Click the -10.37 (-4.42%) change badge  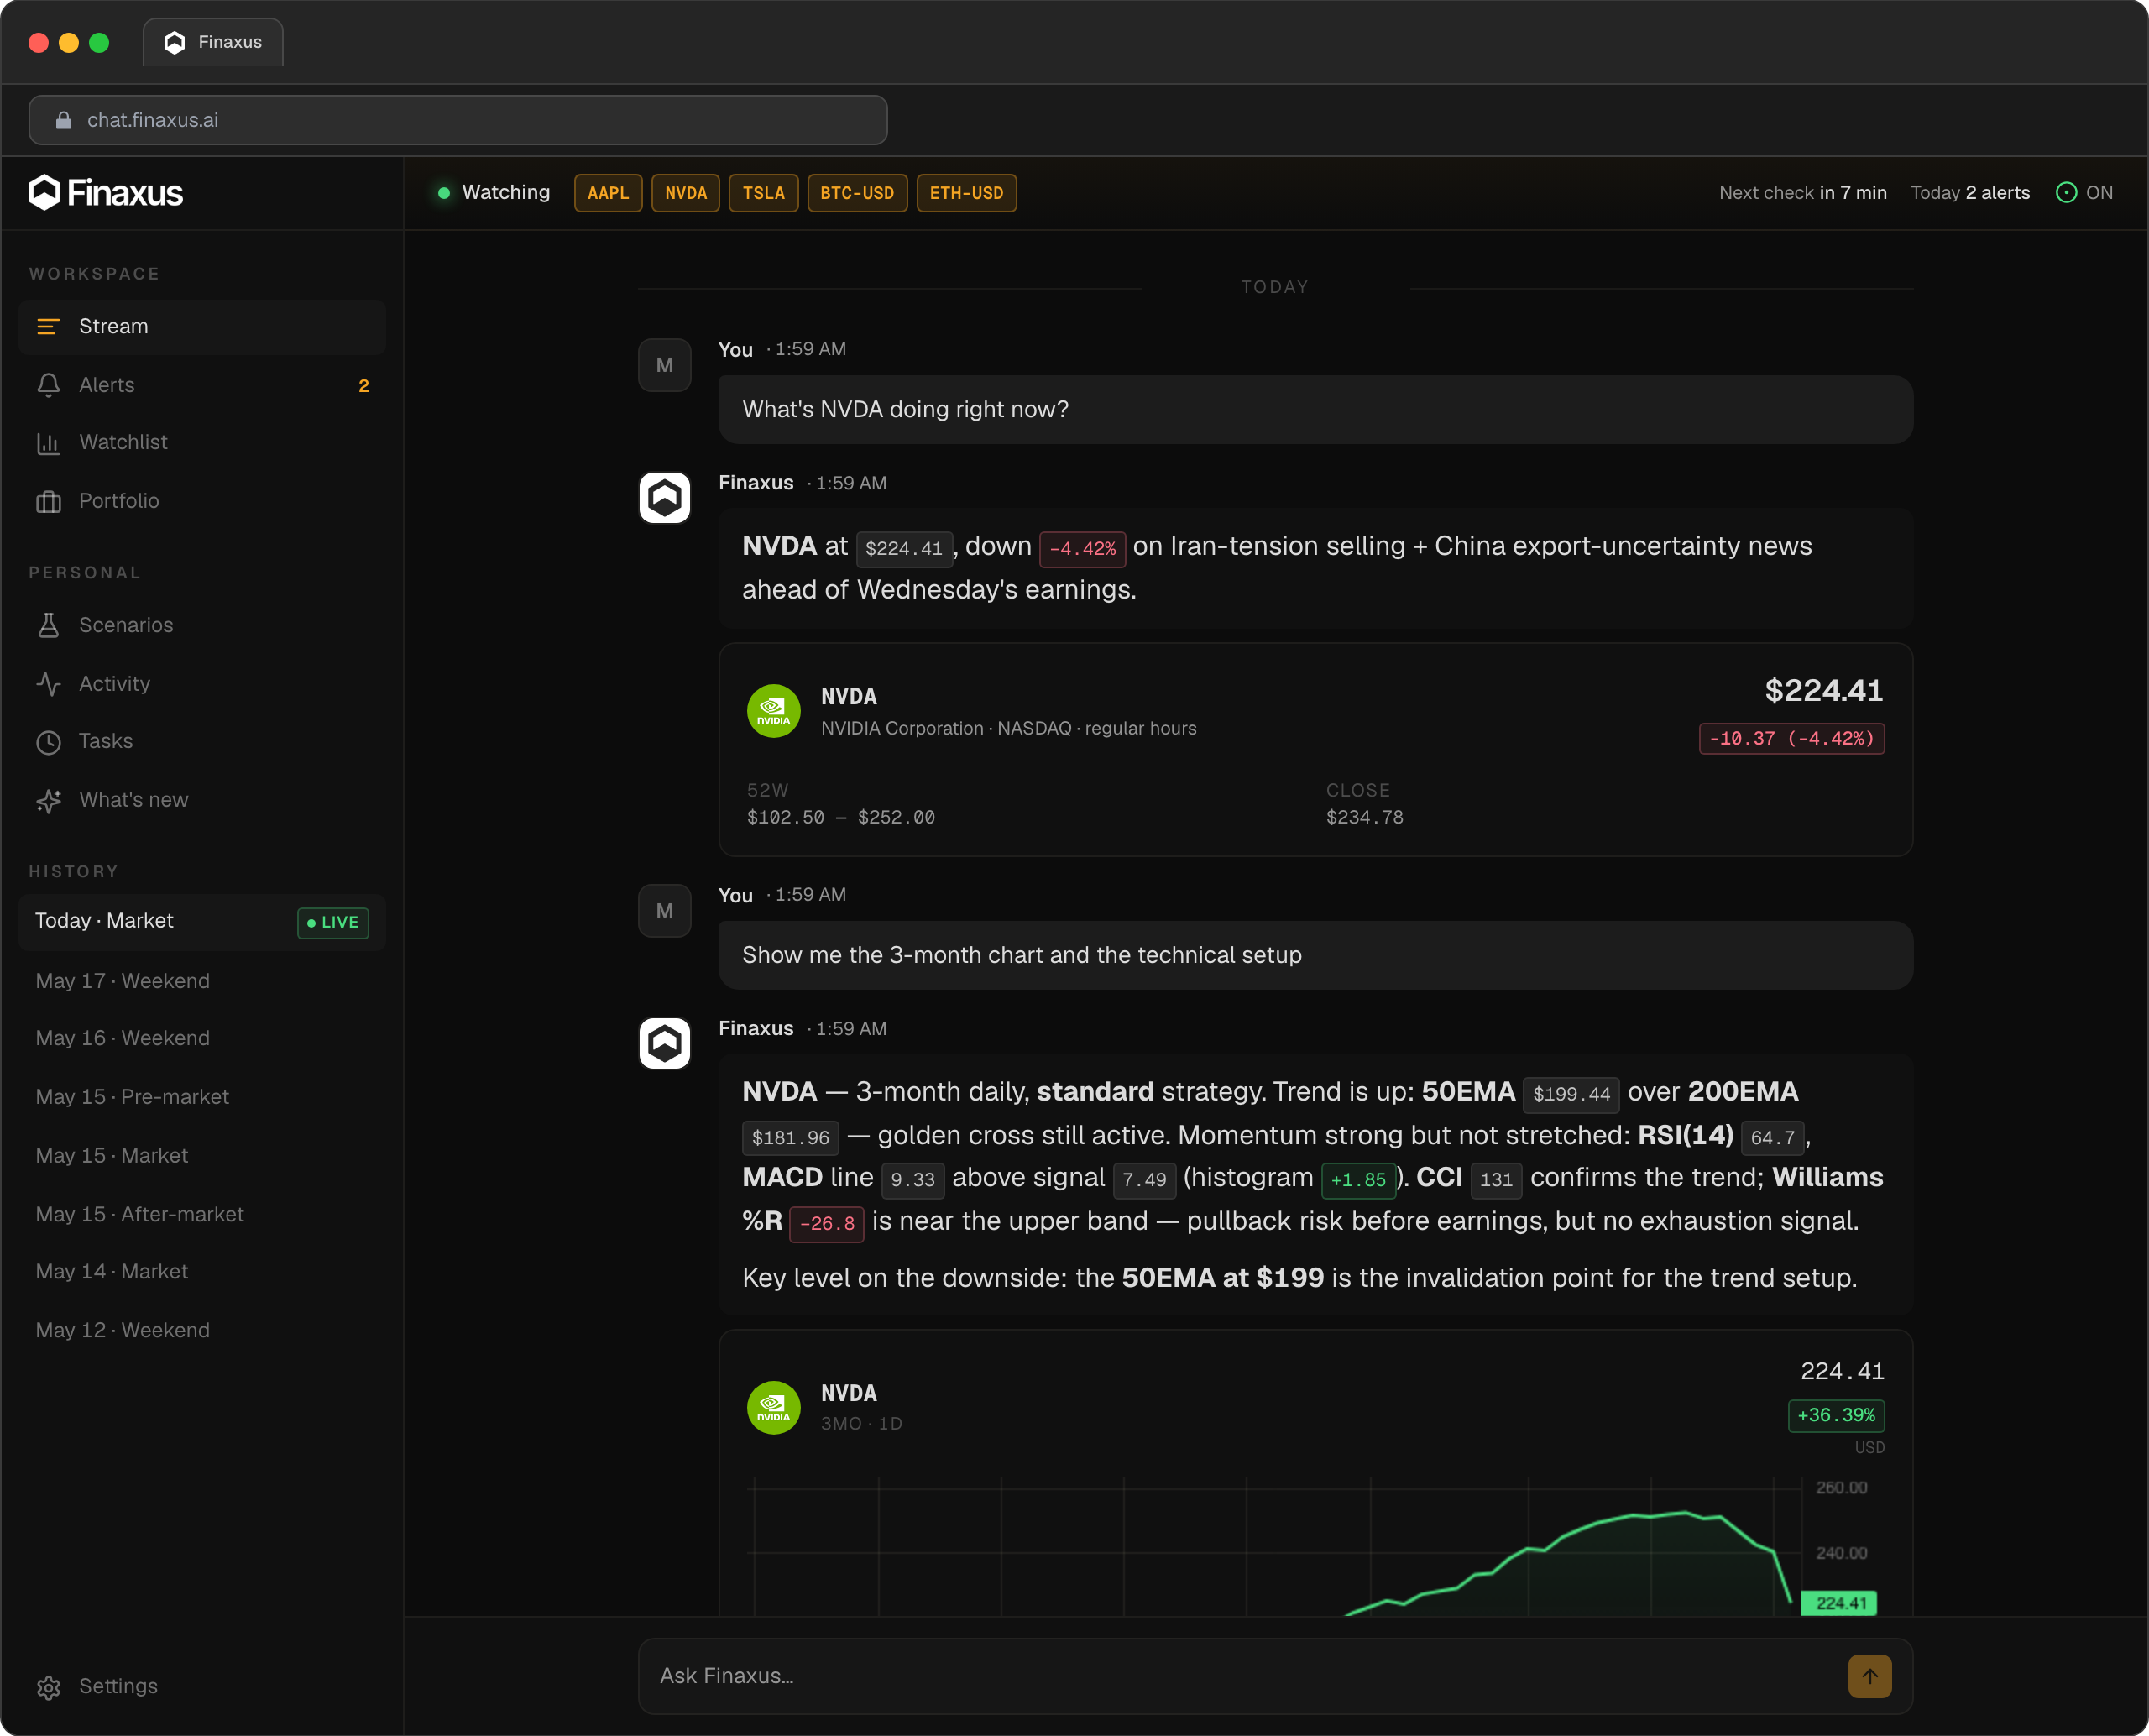tap(1791, 739)
